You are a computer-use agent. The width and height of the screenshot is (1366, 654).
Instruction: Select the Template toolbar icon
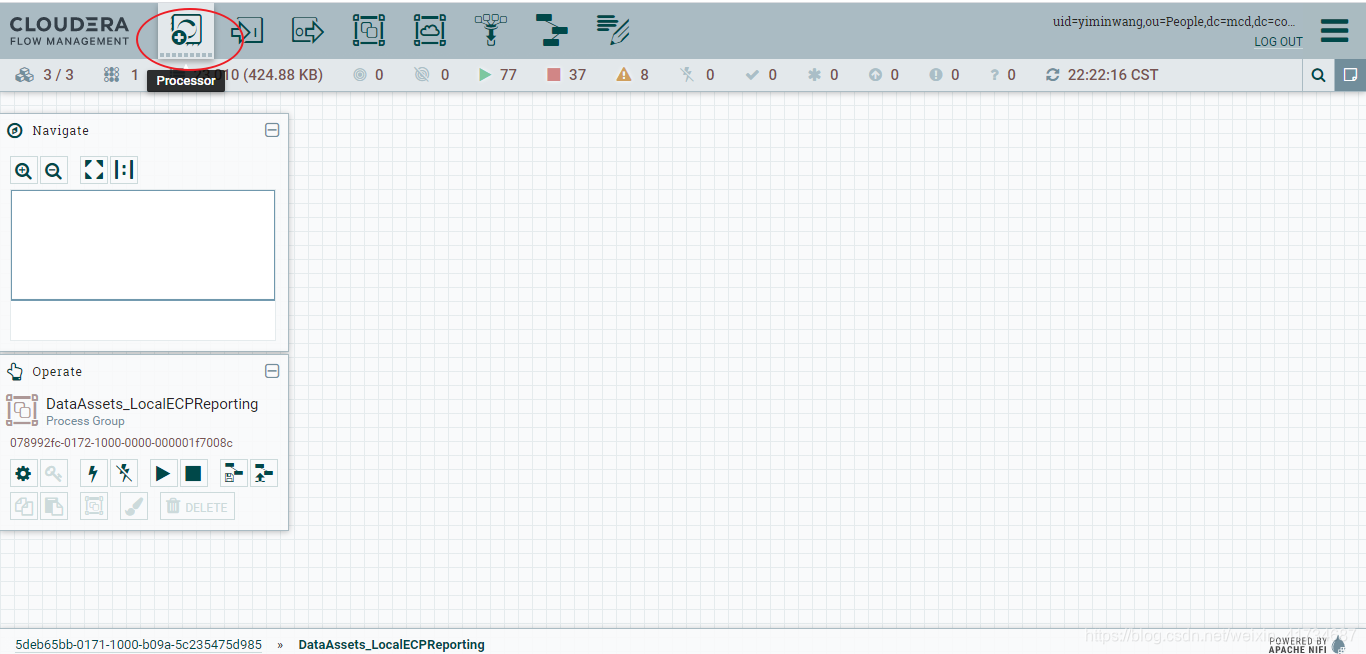click(551, 31)
